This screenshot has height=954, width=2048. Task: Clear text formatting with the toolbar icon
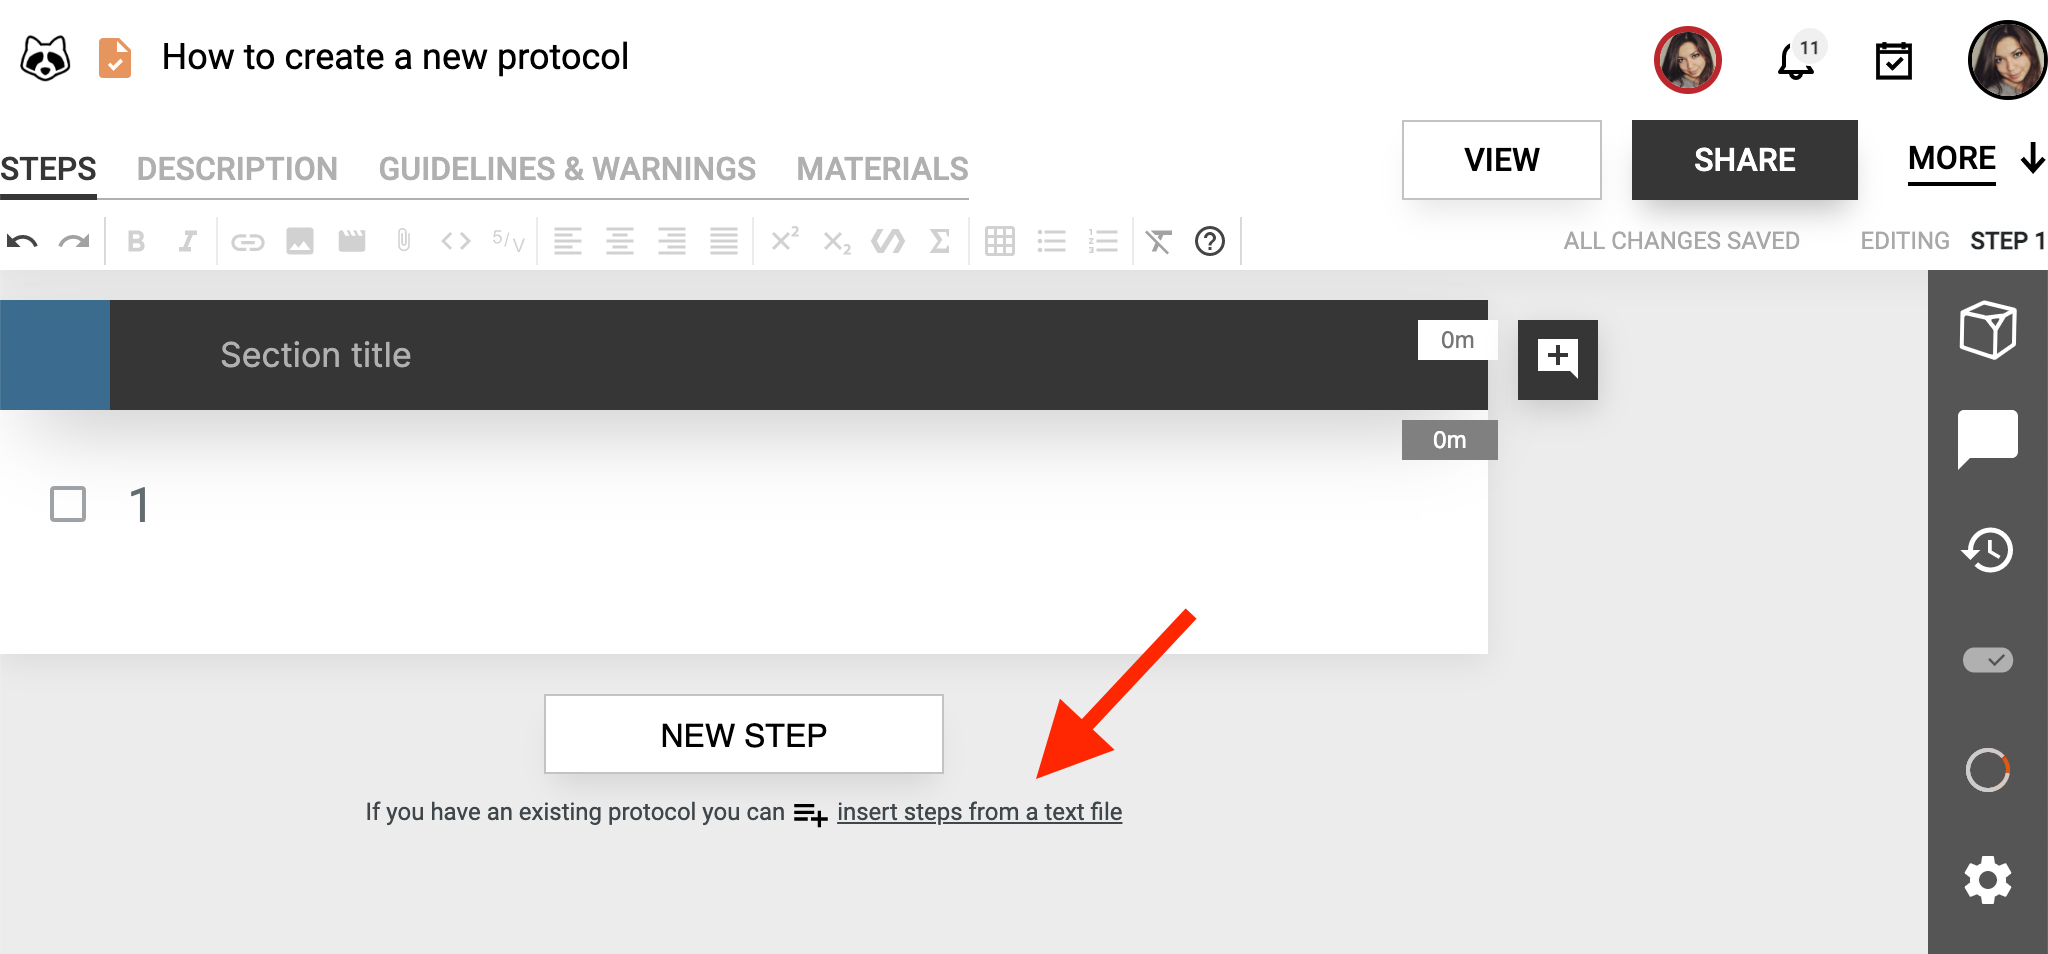tap(1157, 240)
